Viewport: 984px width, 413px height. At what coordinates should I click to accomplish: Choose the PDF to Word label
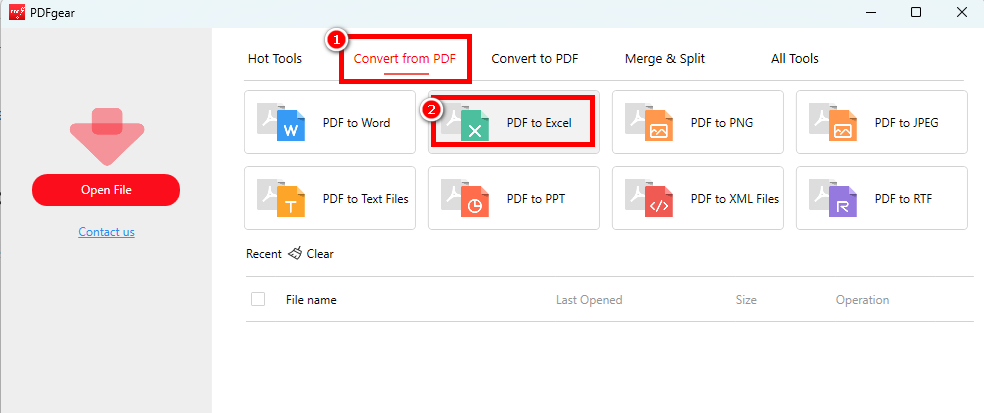(356, 123)
